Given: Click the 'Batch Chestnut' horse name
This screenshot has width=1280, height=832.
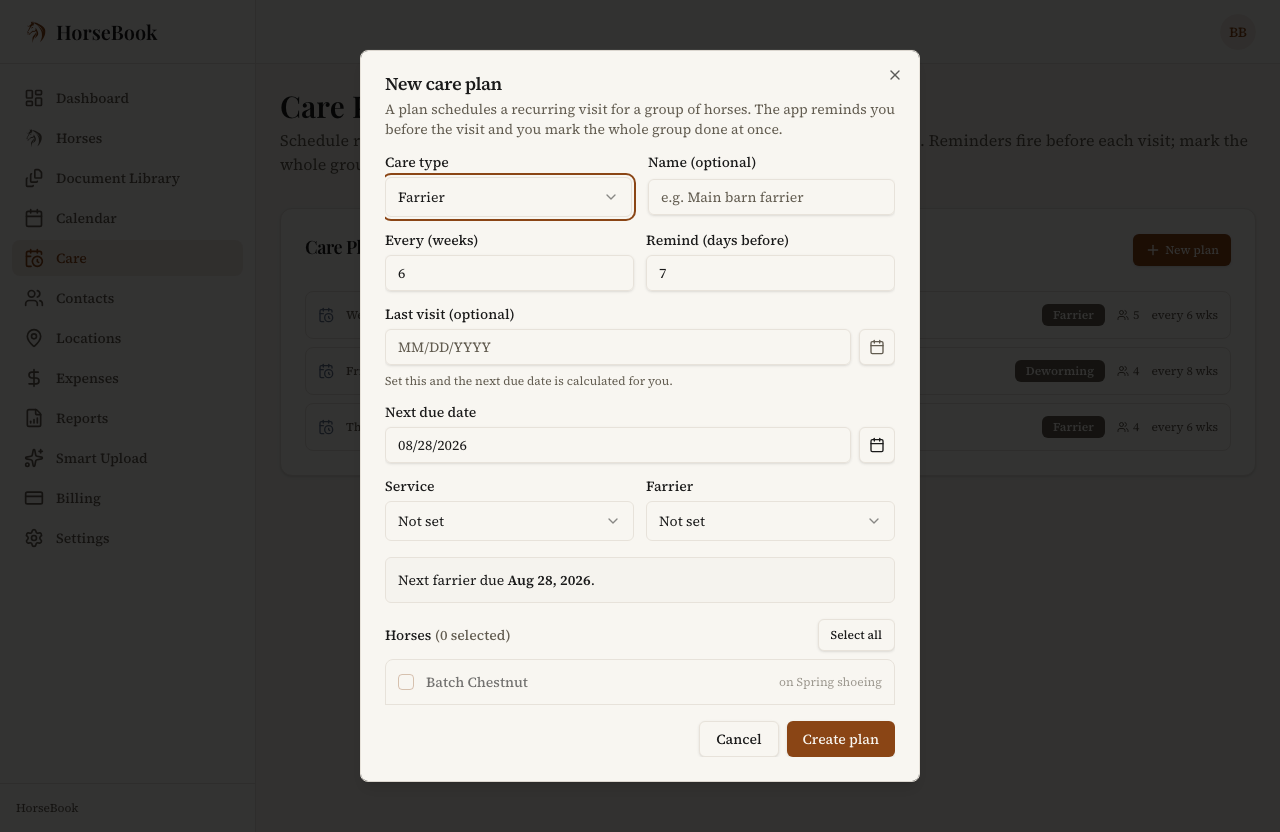Looking at the screenshot, I should coord(477,682).
